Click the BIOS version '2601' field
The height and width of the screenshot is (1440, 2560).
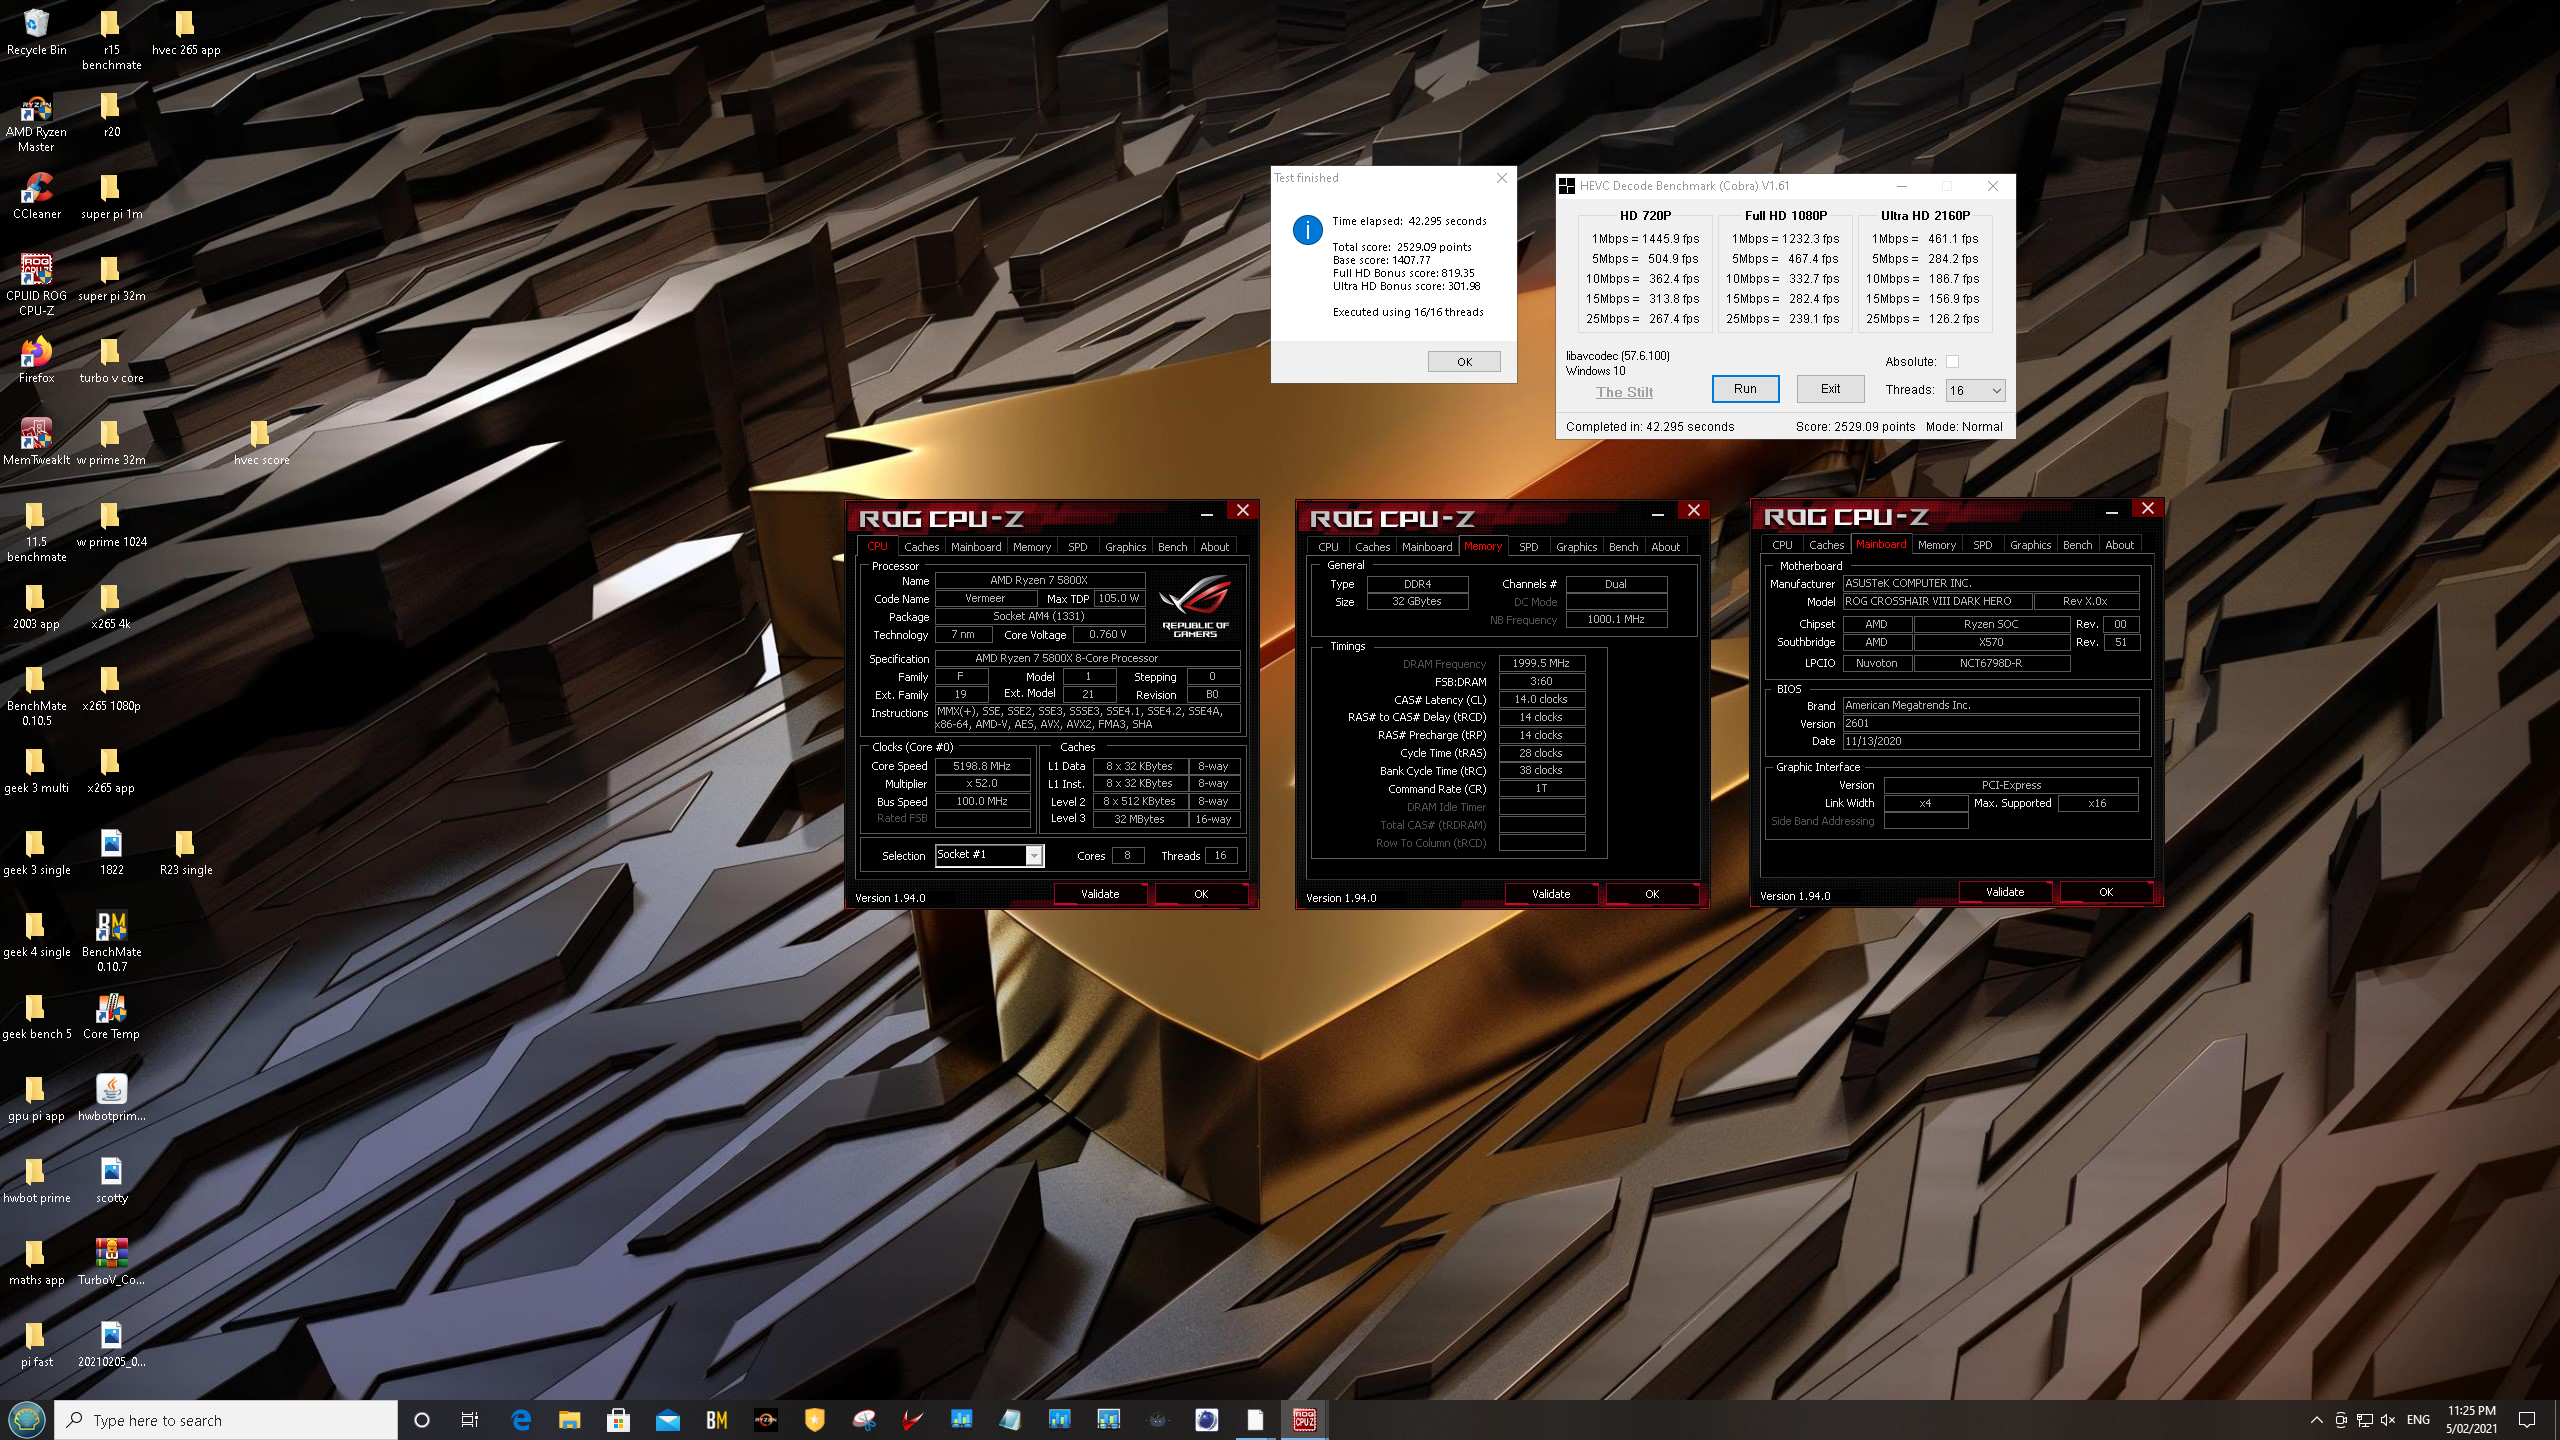1991,723
